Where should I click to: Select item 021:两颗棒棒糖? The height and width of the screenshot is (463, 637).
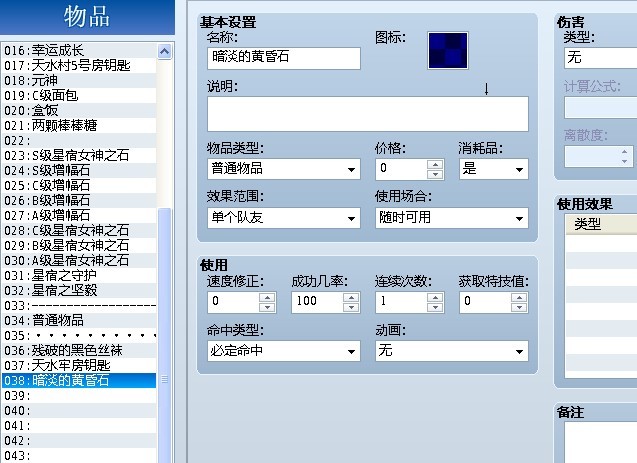79,125
